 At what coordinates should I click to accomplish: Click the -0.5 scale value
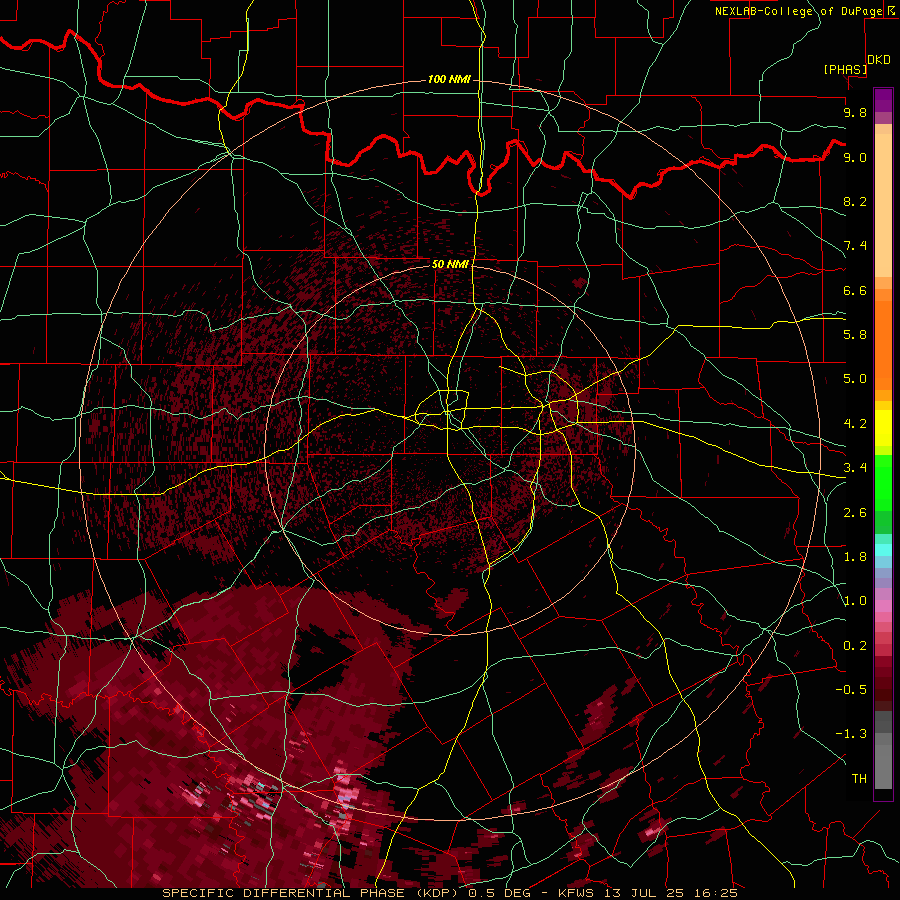point(851,690)
